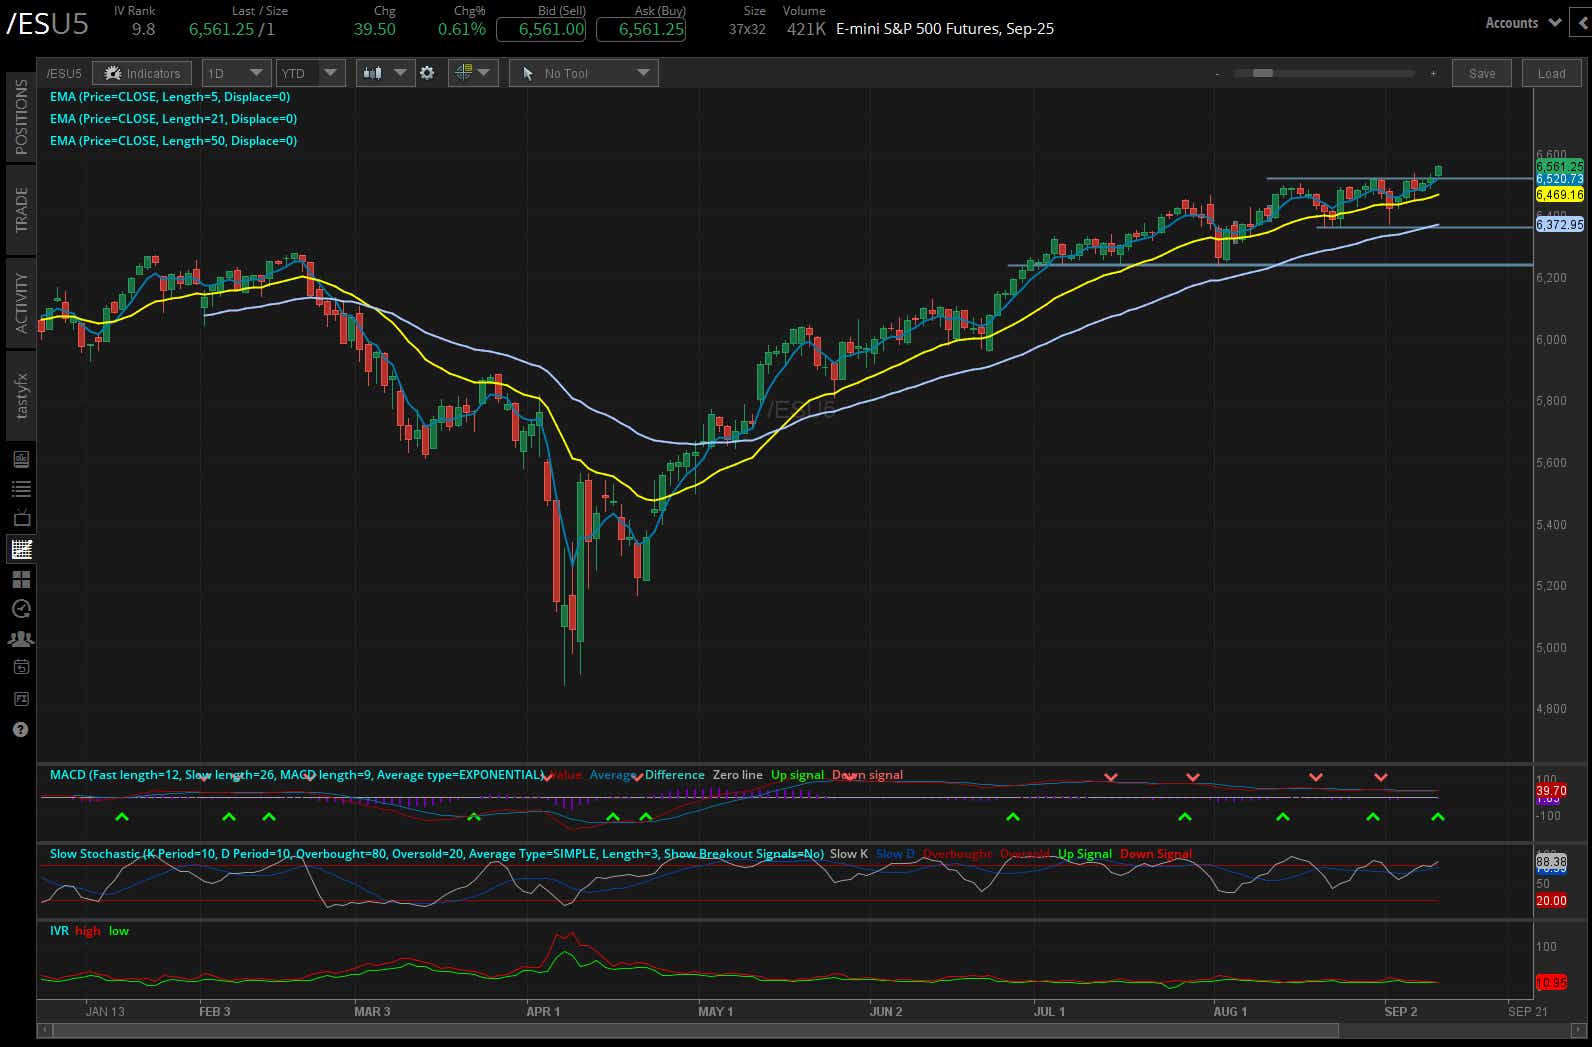Click the Save chart button

point(1482,73)
